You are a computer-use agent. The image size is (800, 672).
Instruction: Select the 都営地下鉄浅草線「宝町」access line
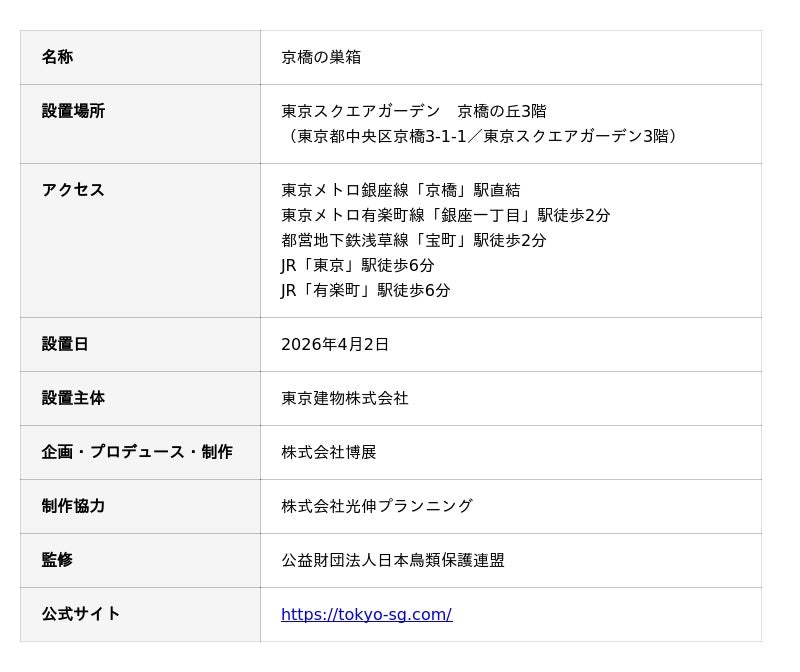pyautogui.click(x=413, y=240)
